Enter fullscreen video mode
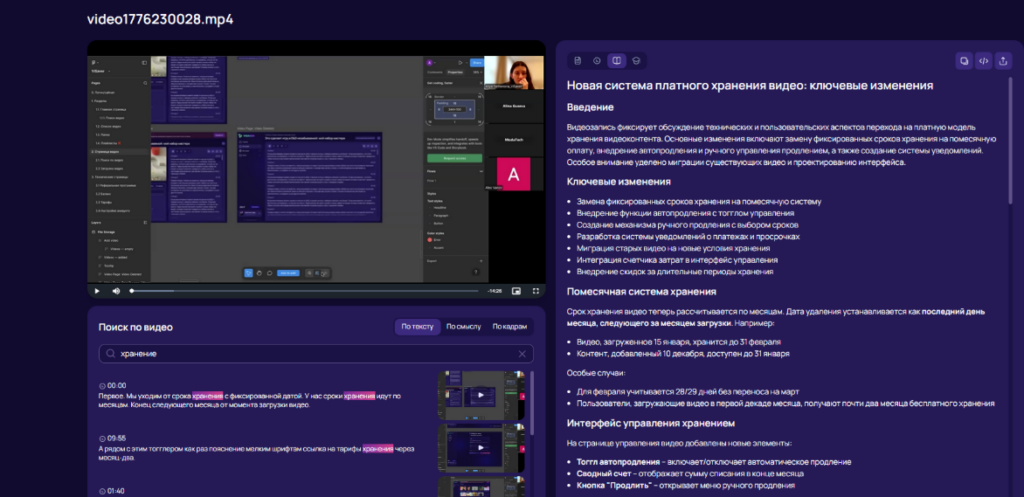 [534, 291]
